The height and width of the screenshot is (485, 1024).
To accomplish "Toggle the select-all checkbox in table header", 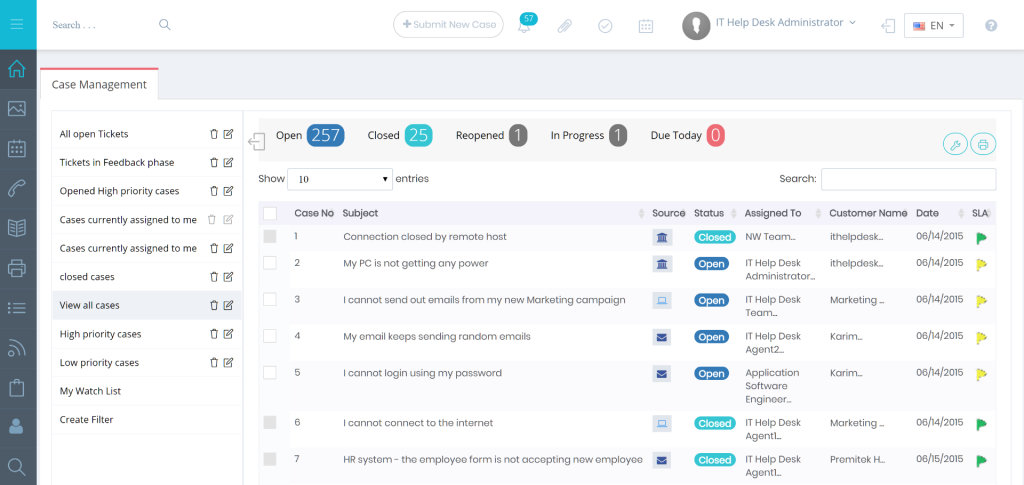I will tap(269, 213).
